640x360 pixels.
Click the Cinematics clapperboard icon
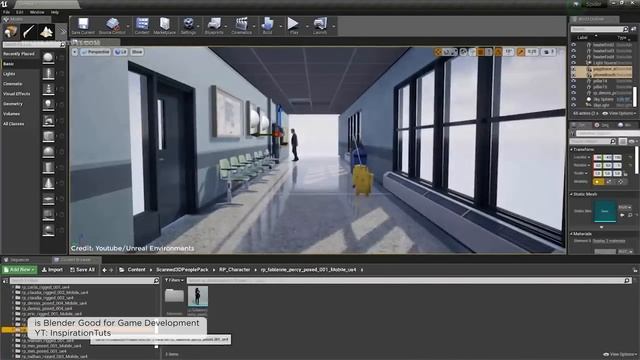242,24
